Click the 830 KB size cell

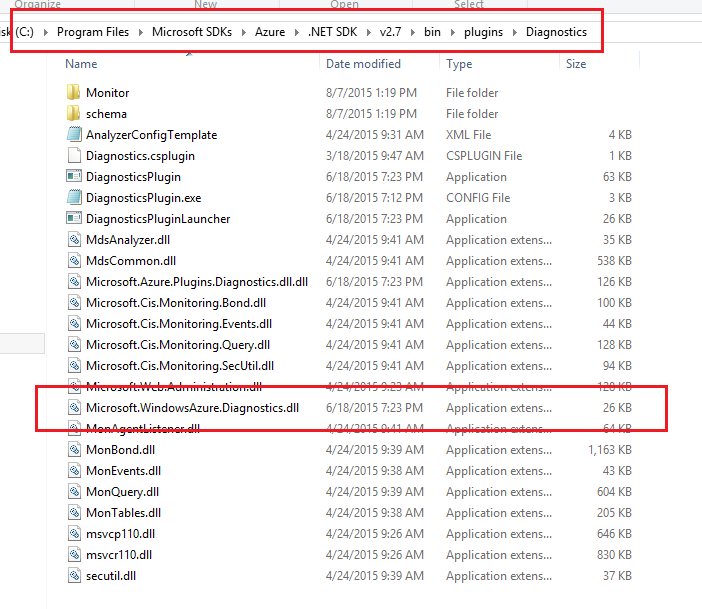coord(614,555)
